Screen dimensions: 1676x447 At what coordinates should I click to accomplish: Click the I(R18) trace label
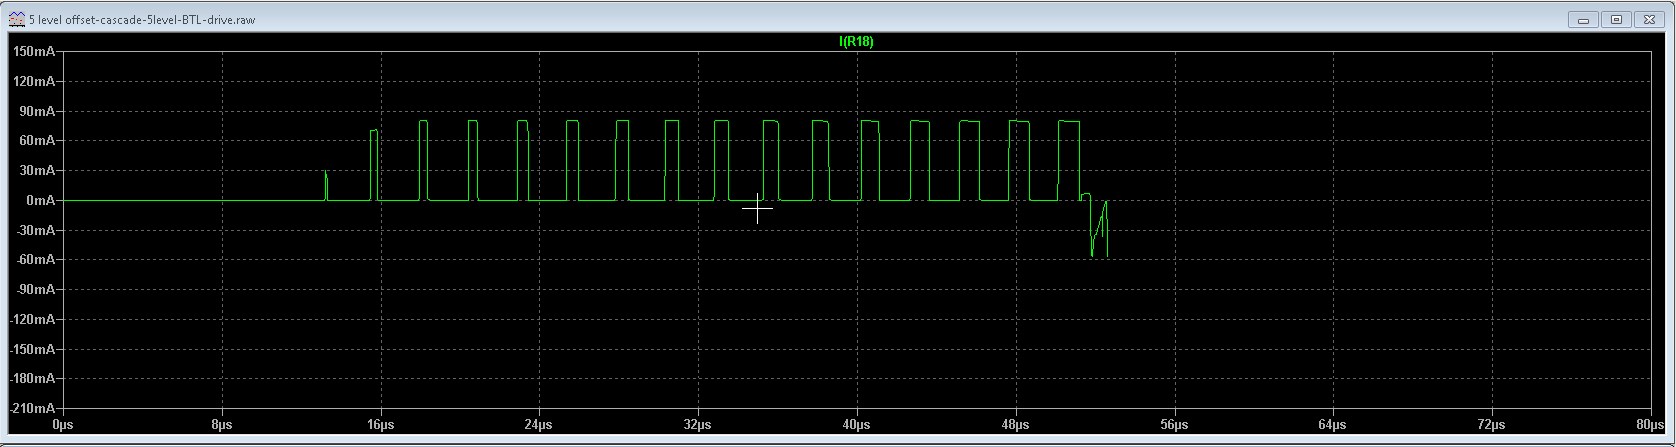[x=856, y=42]
